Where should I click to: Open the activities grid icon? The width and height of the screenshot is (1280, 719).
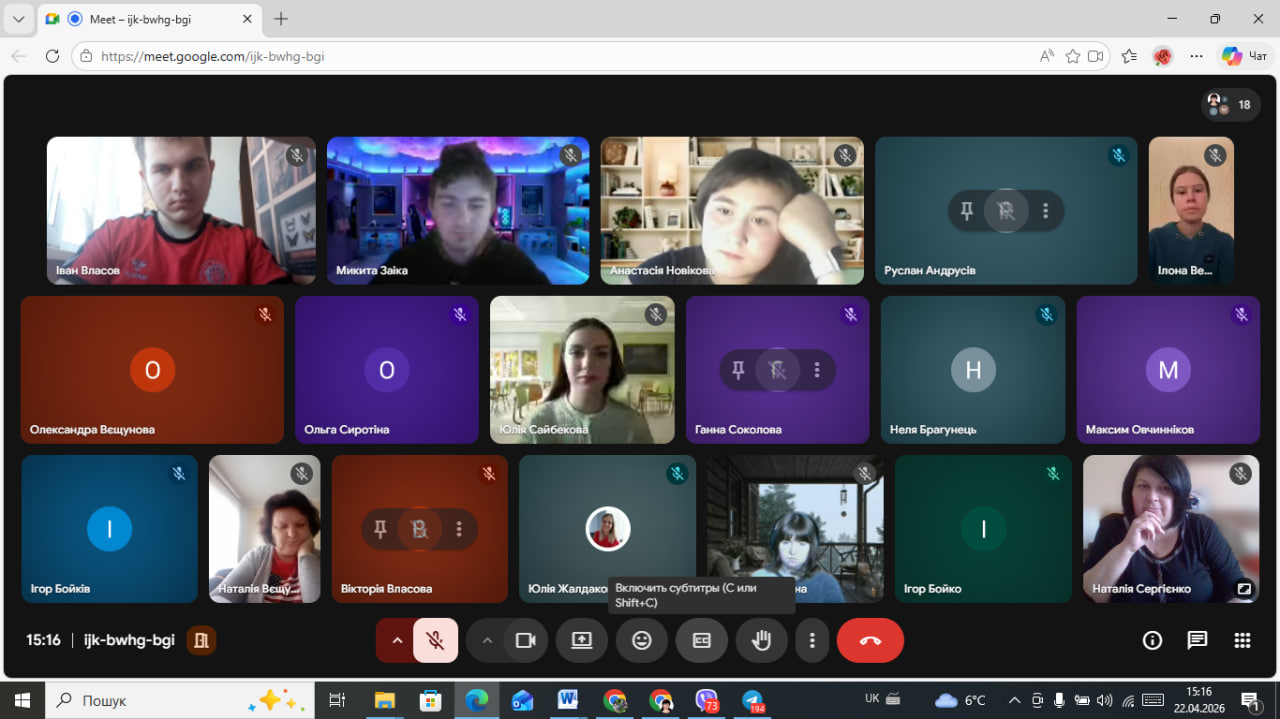coord(1242,640)
